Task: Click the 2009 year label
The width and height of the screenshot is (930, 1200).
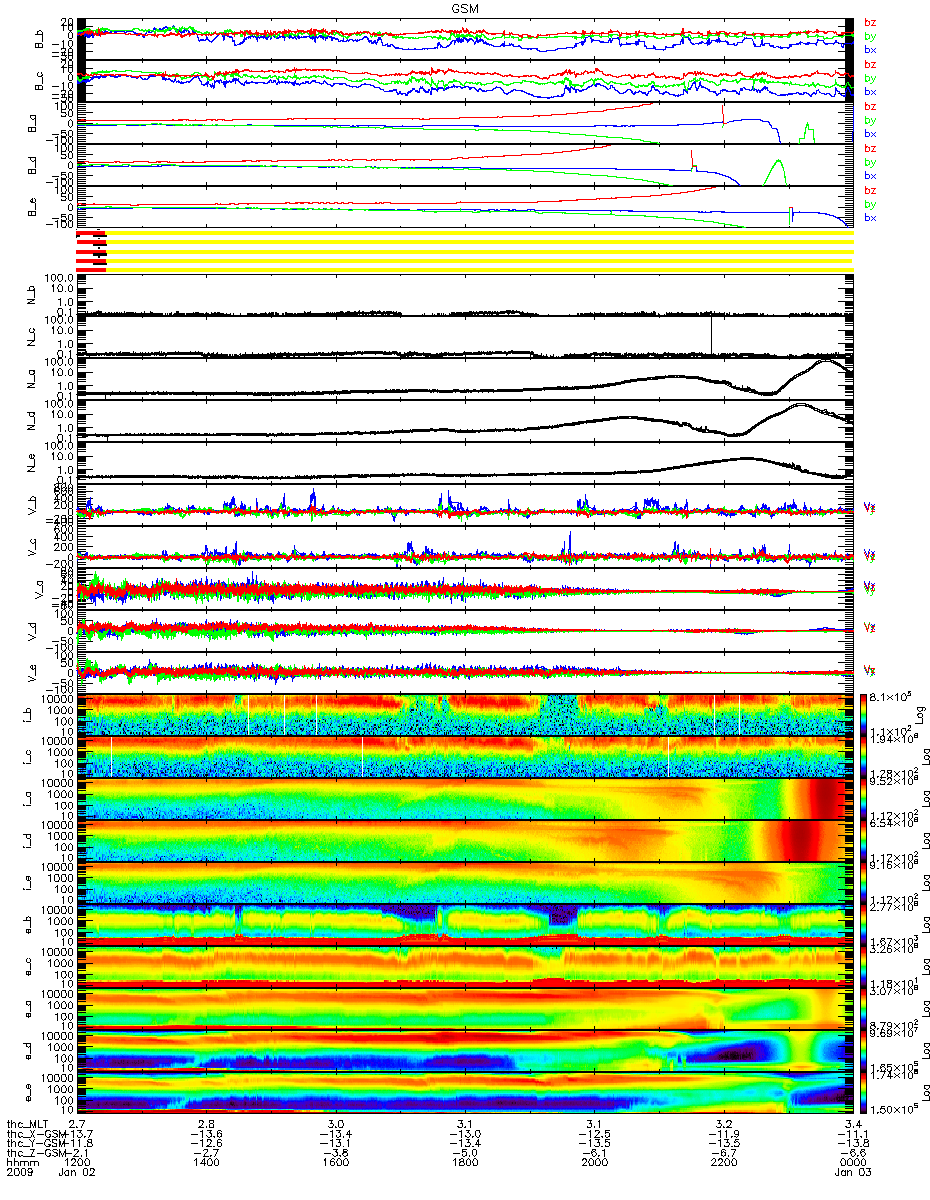Action: coord(20,1174)
